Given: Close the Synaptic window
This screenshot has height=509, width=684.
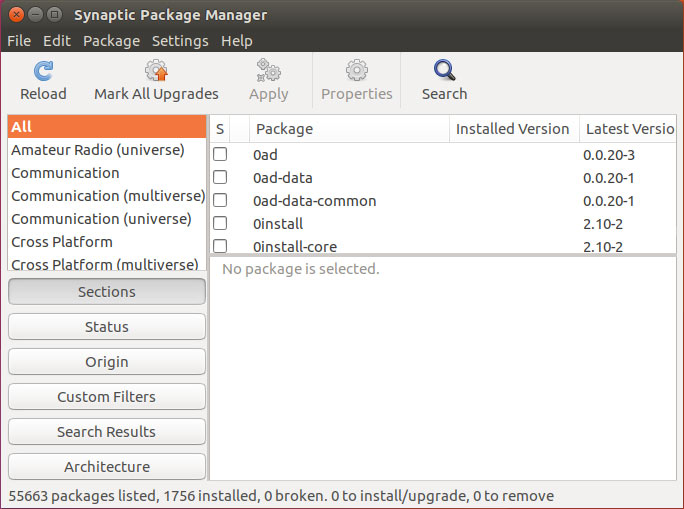Looking at the screenshot, I should coord(16,15).
